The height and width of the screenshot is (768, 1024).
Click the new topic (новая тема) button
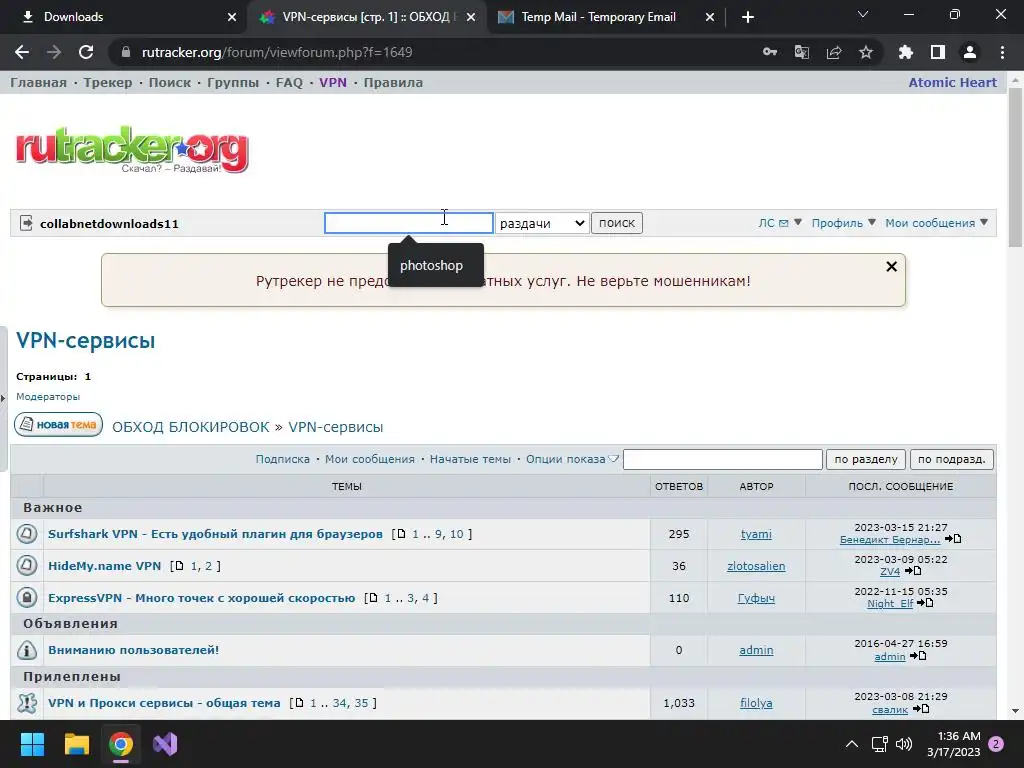click(59, 424)
